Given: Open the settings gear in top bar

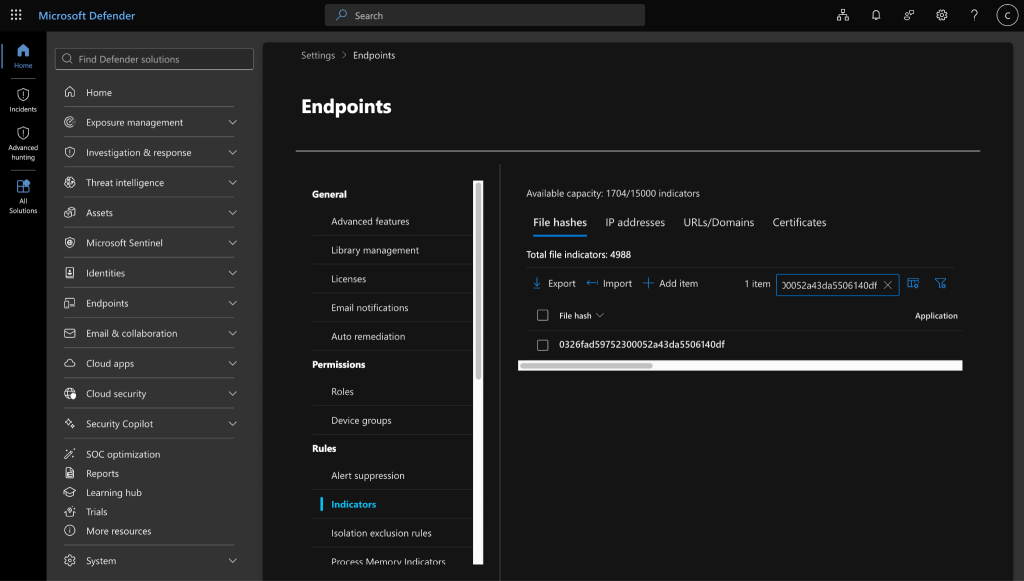Looking at the screenshot, I should (x=941, y=15).
